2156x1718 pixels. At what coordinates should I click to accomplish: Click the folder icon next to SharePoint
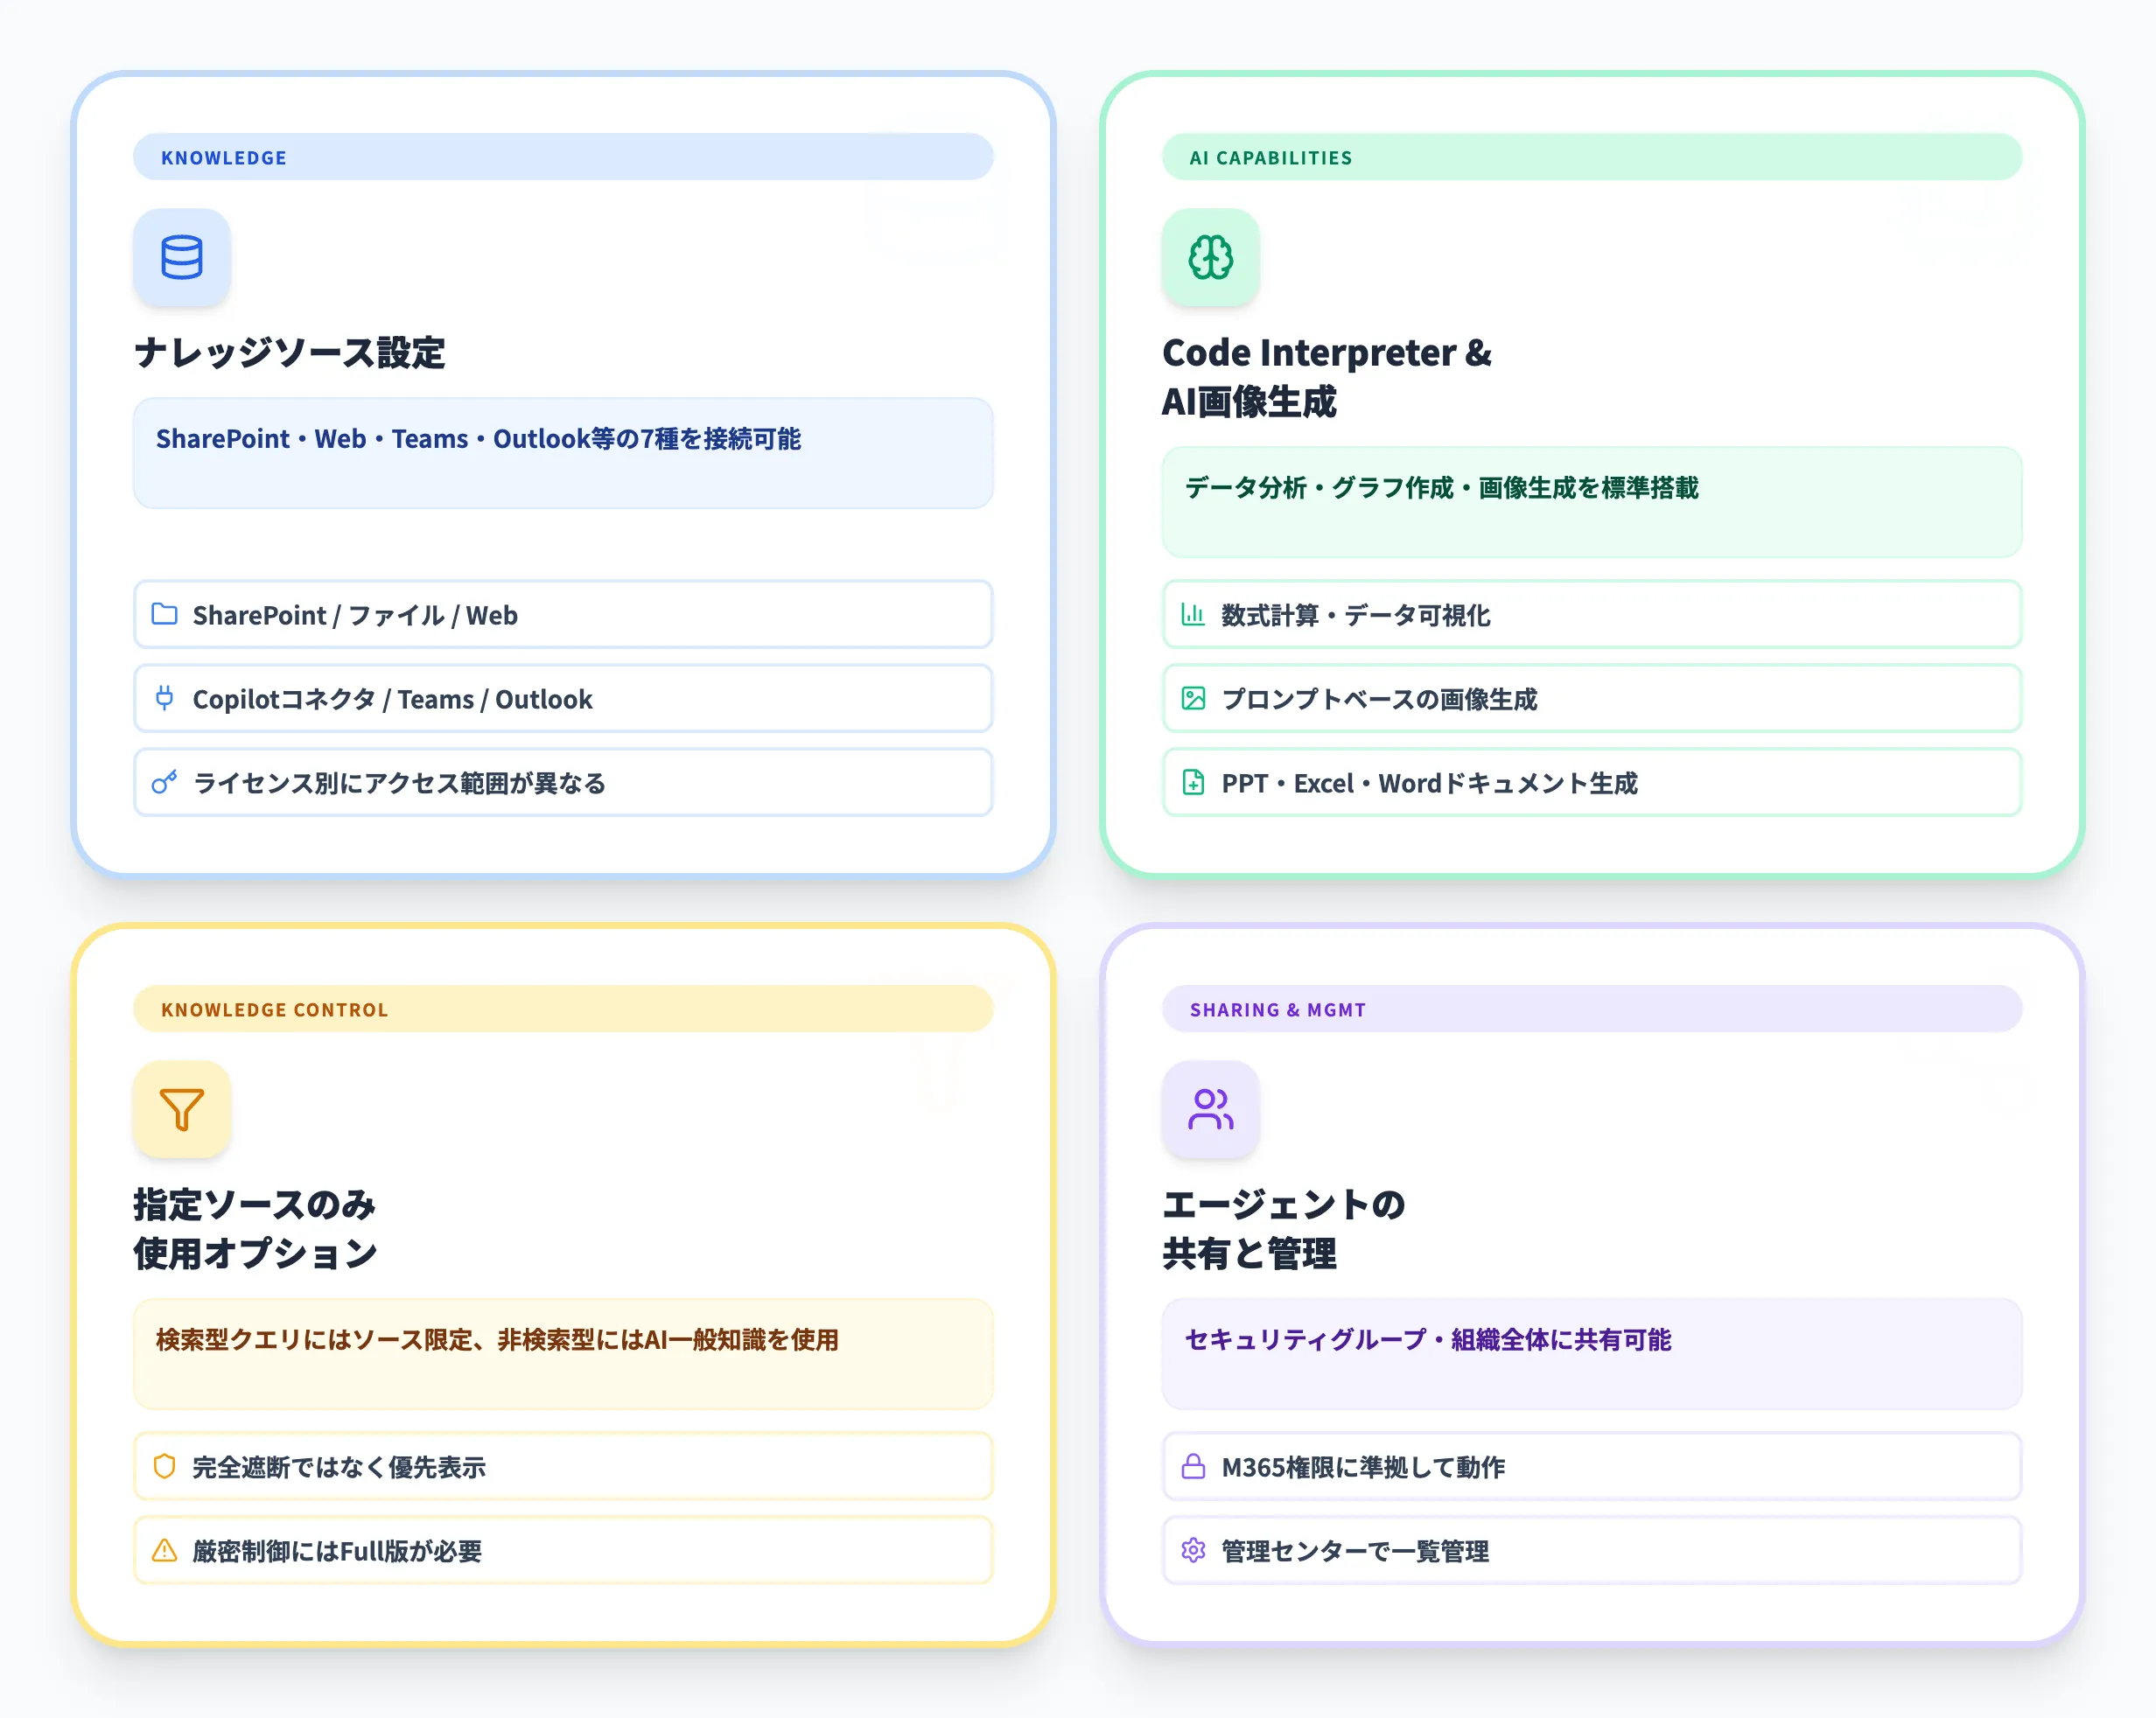point(167,615)
